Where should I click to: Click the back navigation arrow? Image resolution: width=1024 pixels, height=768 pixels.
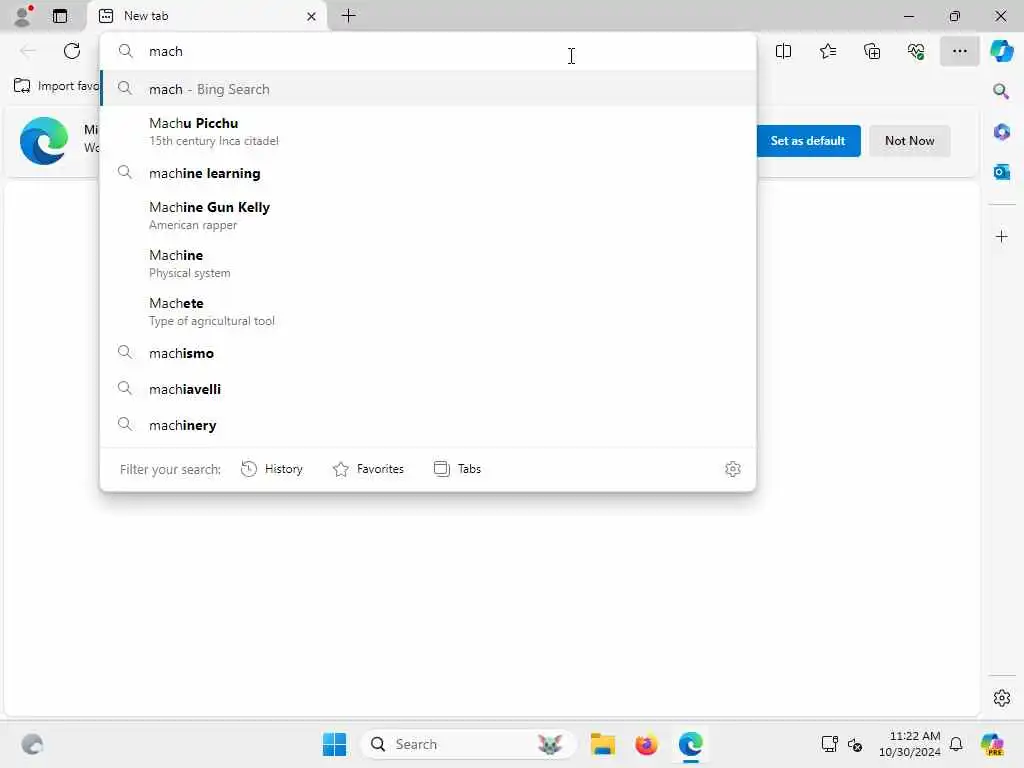tap(28, 51)
